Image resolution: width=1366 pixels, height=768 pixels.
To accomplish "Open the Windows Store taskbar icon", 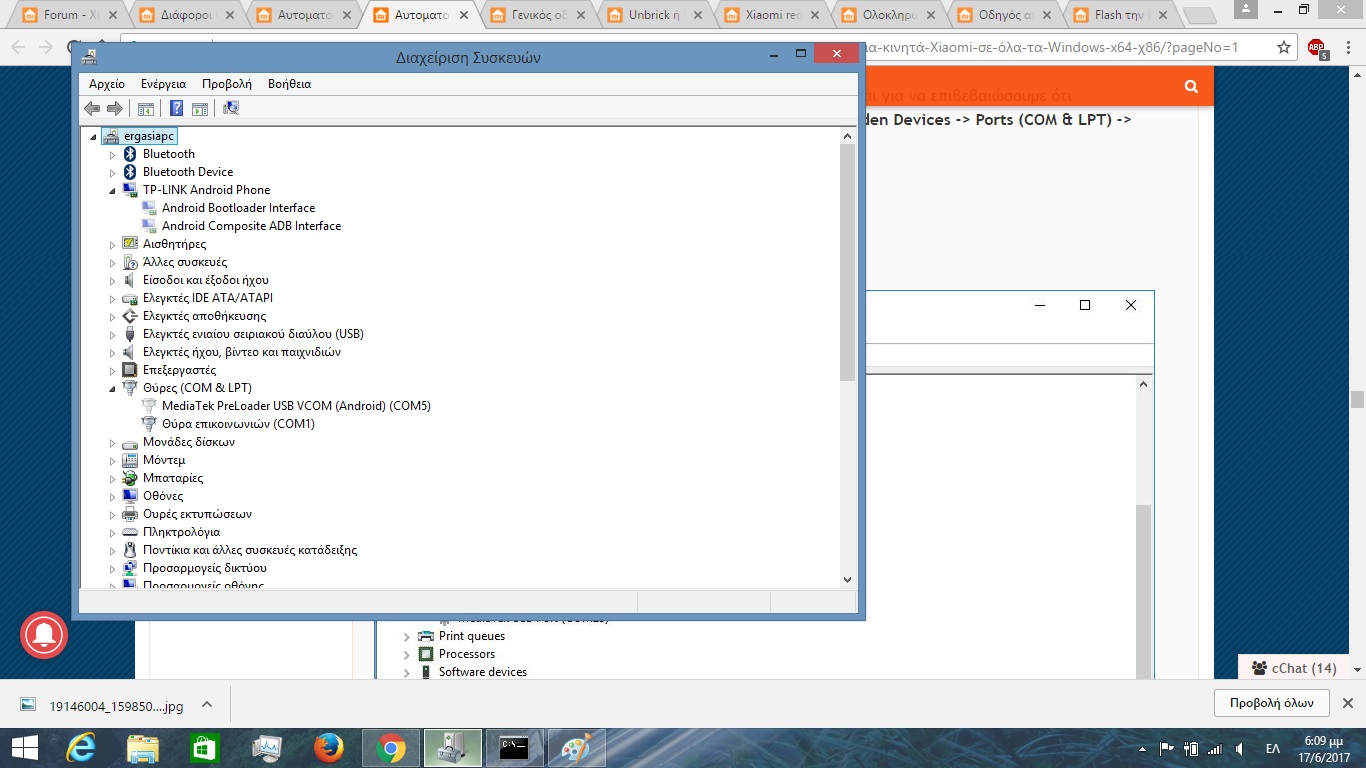I will [205, 747].
